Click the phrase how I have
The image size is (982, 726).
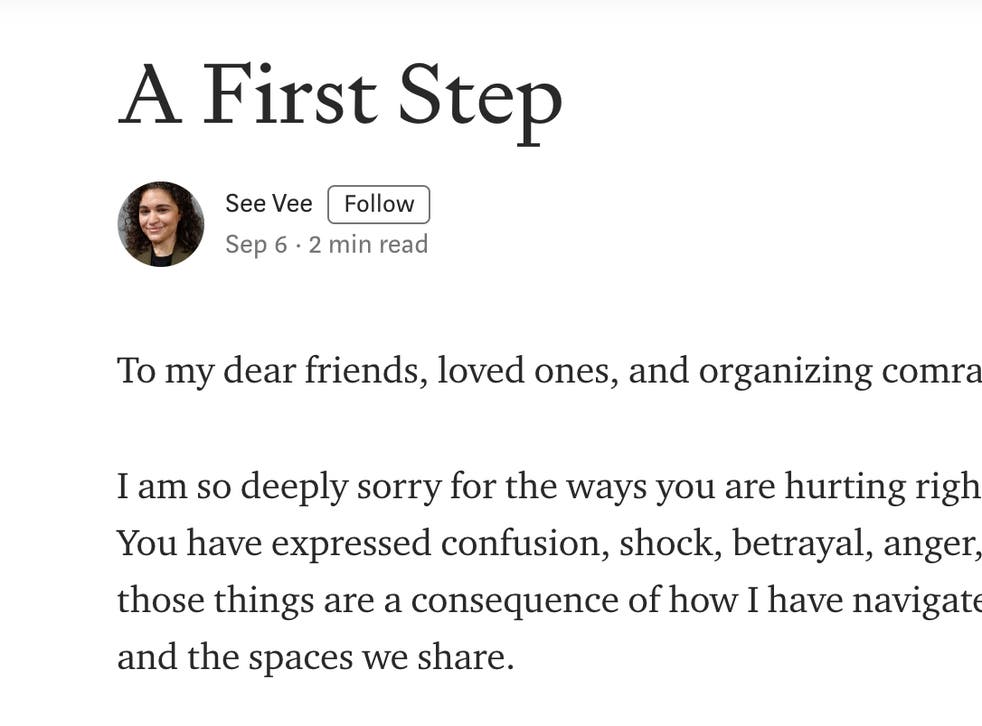tap(738, 600)
